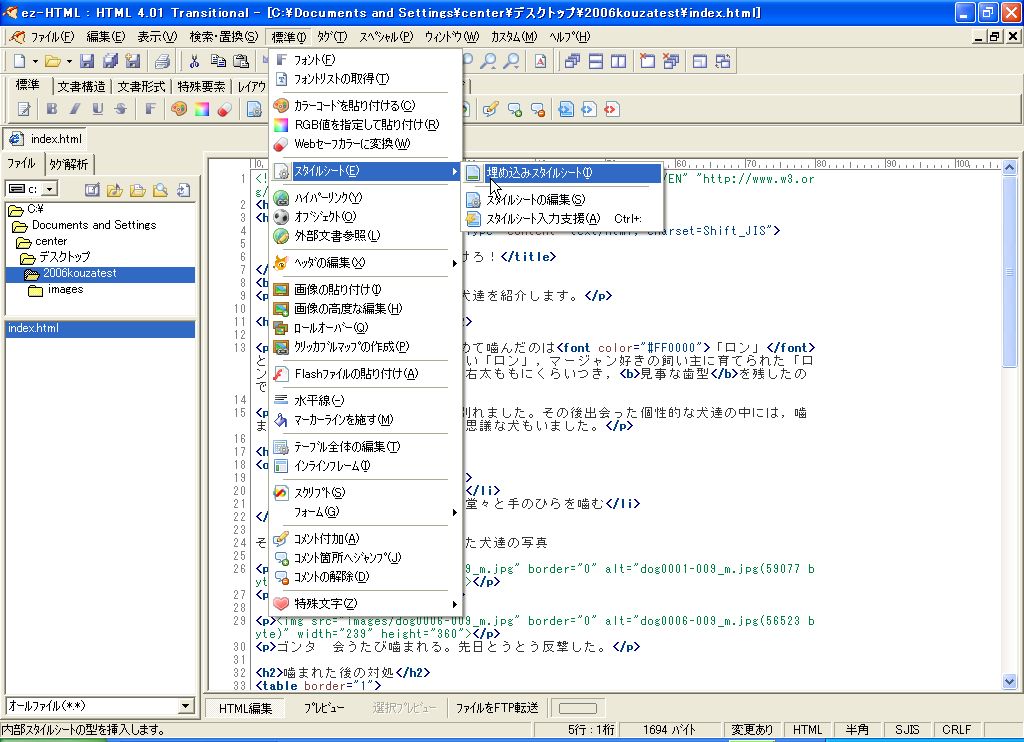
Task: Toggle Strikethrough formatting button
Action: coord(120,109)
